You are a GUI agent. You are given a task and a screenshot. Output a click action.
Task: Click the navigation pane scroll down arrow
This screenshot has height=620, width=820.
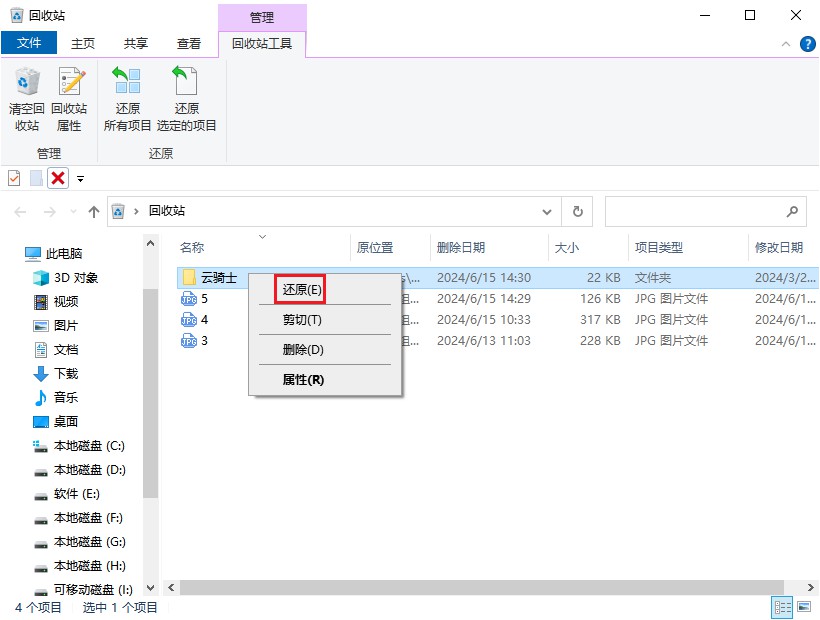tap(151, 588)
